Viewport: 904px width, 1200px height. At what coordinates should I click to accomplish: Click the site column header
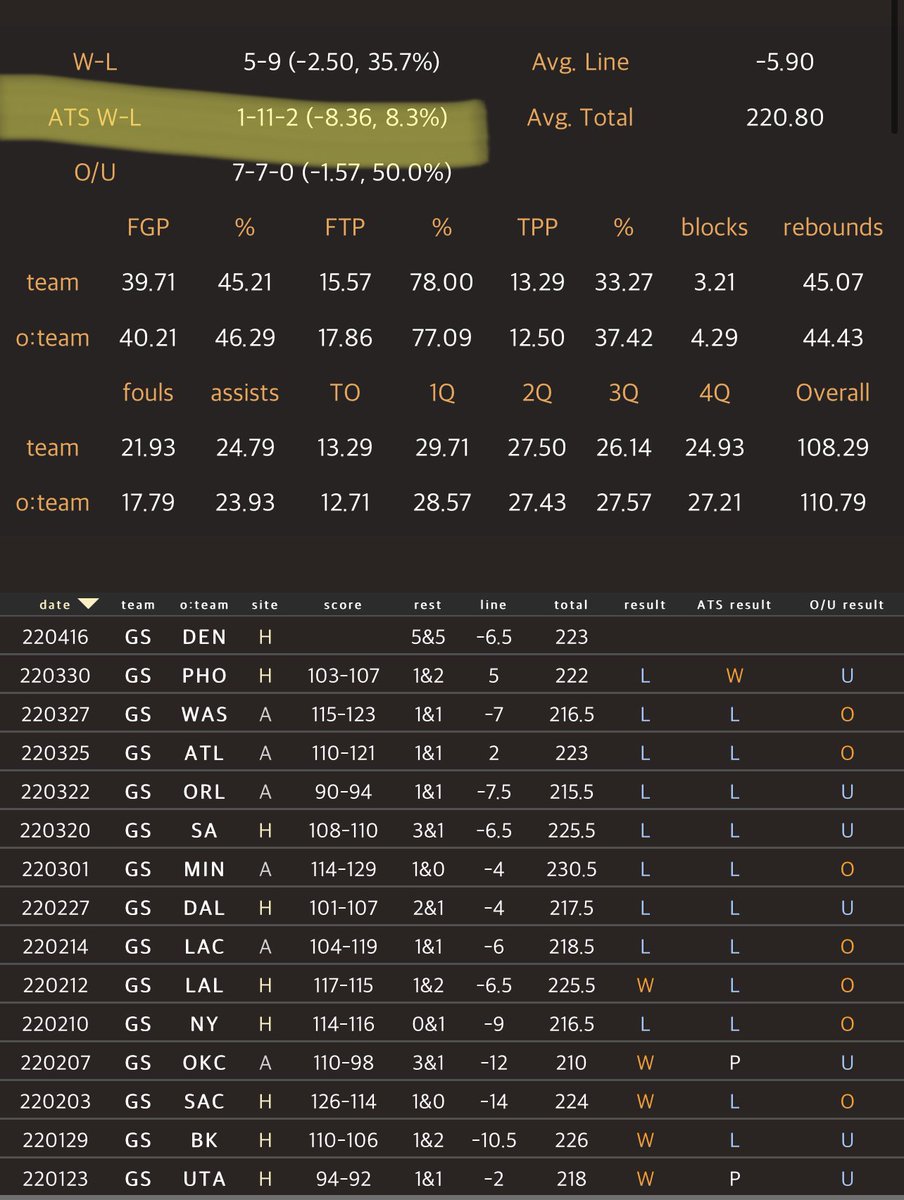click(265, 604)
